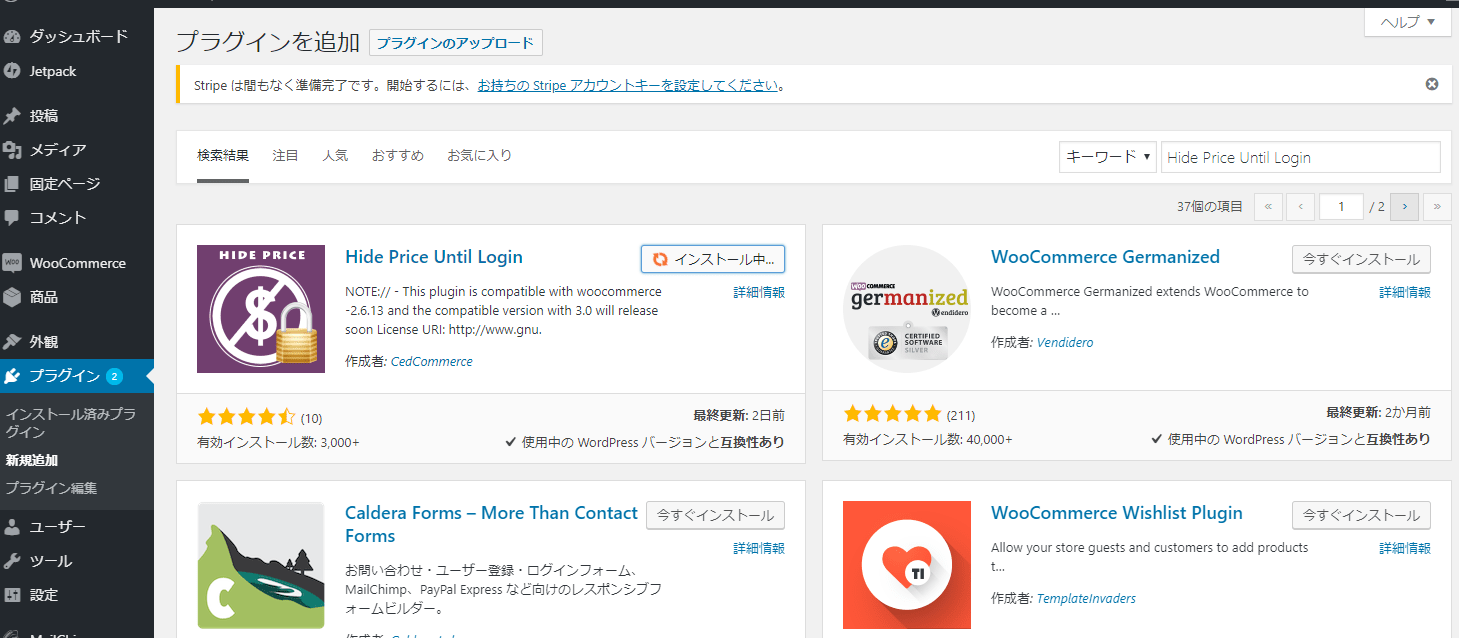This screenshot has height=638, width=1459.
Task: Select the 新規追加 submenu item
Action: pyautogui.click(x=32, y=461)
